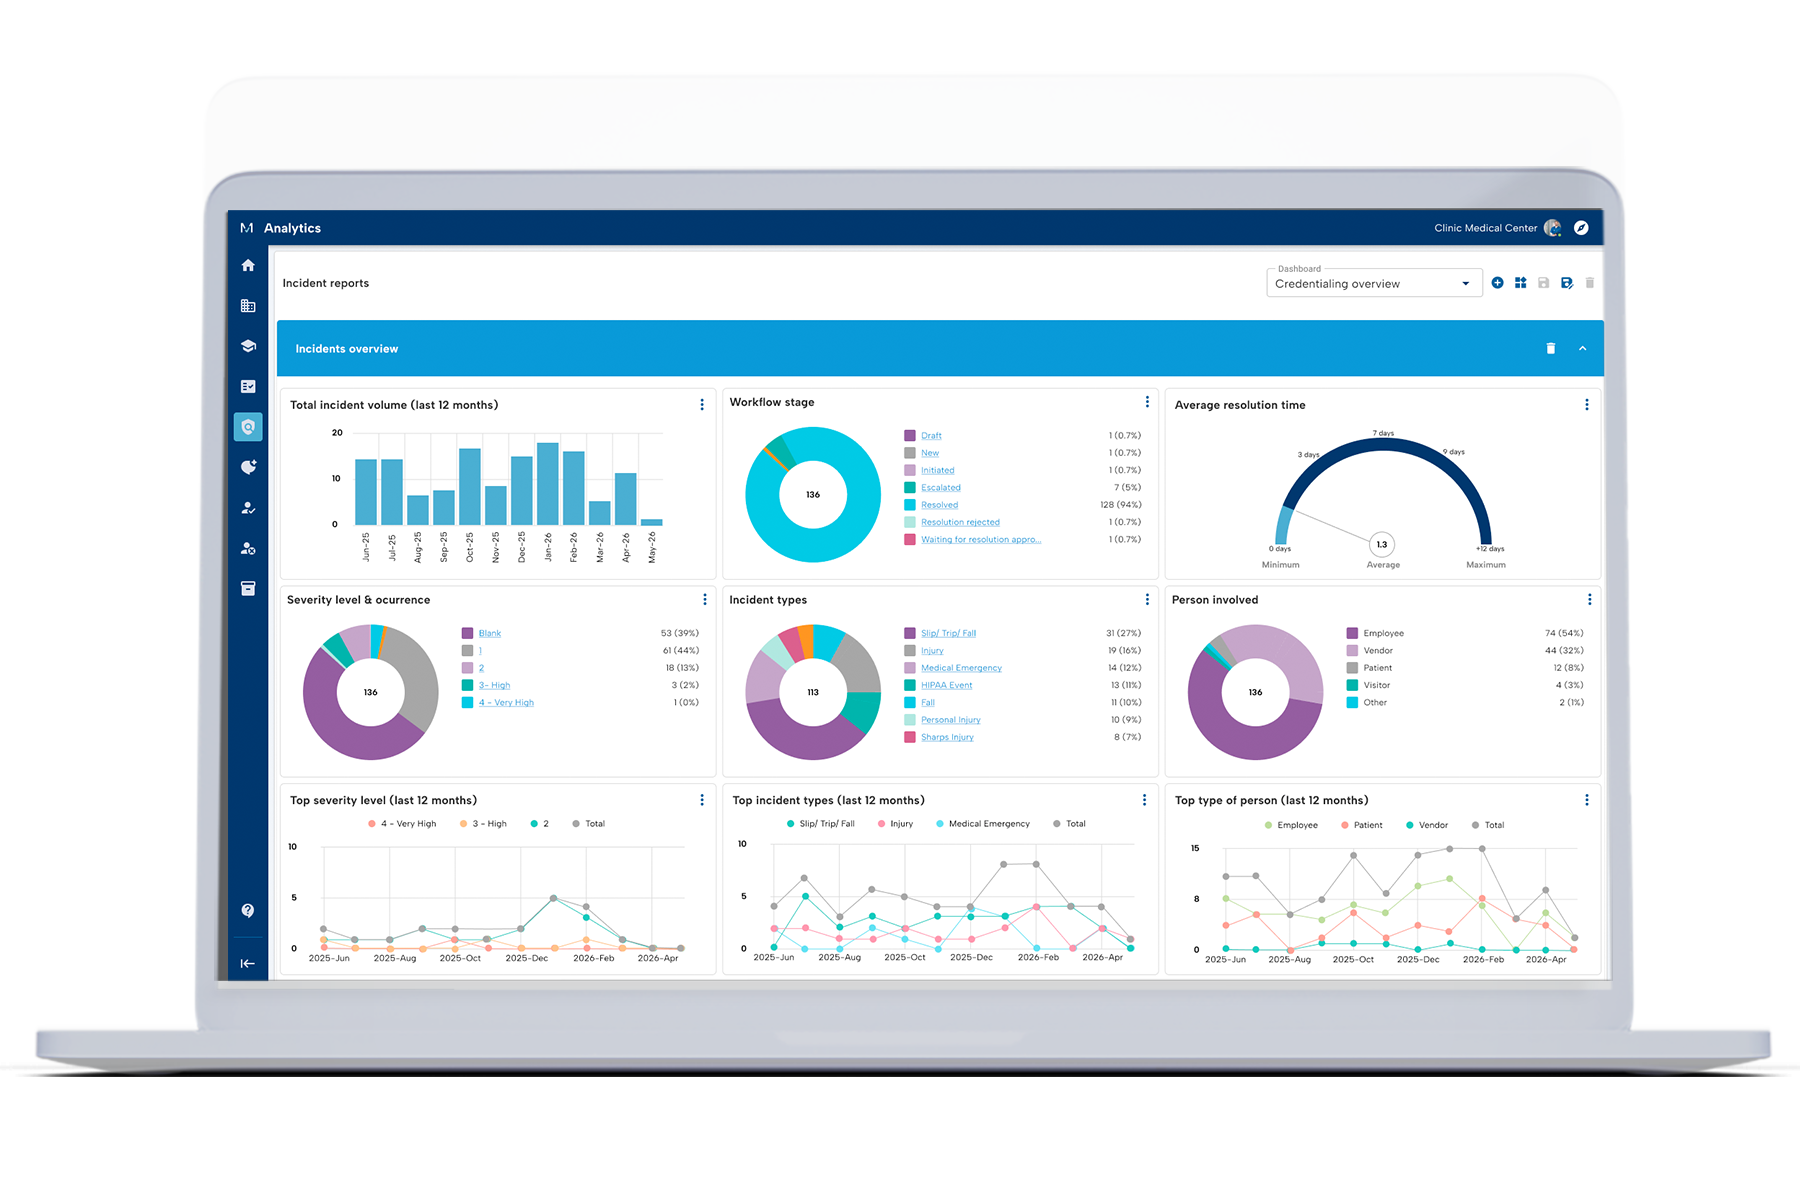The width and height of the screenshot is (1800, 1200).
Task: Collapse the sidebar with arrow icon
Action: [248, 963]
